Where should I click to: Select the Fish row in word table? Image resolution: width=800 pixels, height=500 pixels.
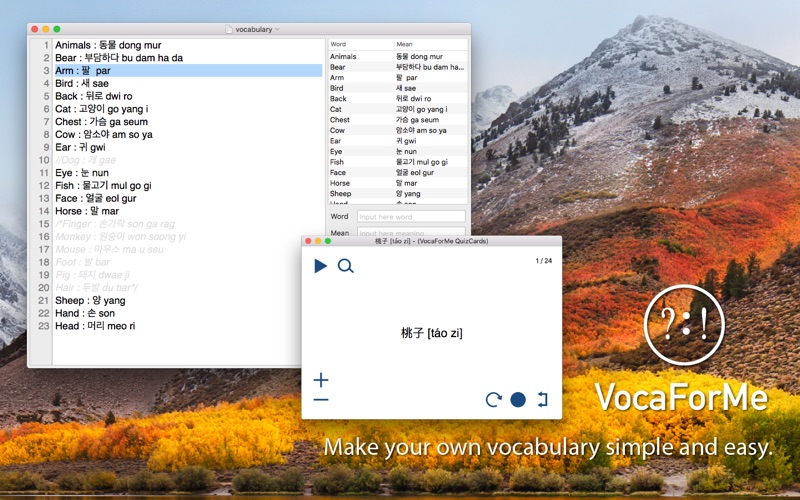[x=398, y=162]
